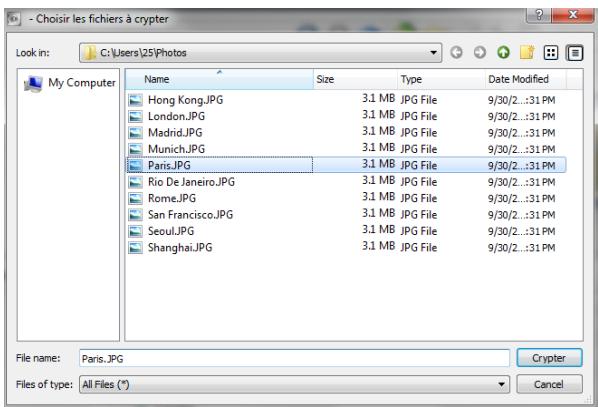
Task: Select the Rome.JPG file name
Action: [x=172, y=199]
